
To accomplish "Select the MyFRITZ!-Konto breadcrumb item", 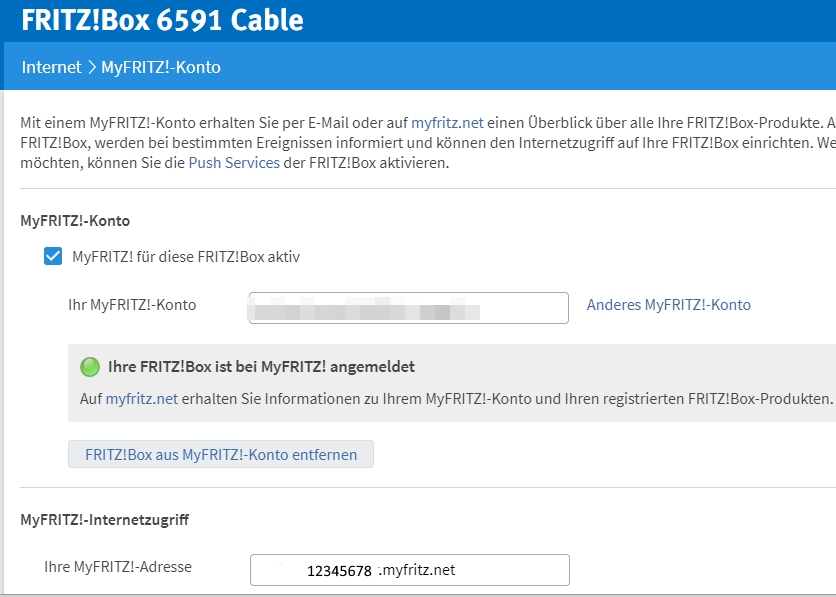I will pyautogui.click(x=160, y=68).
